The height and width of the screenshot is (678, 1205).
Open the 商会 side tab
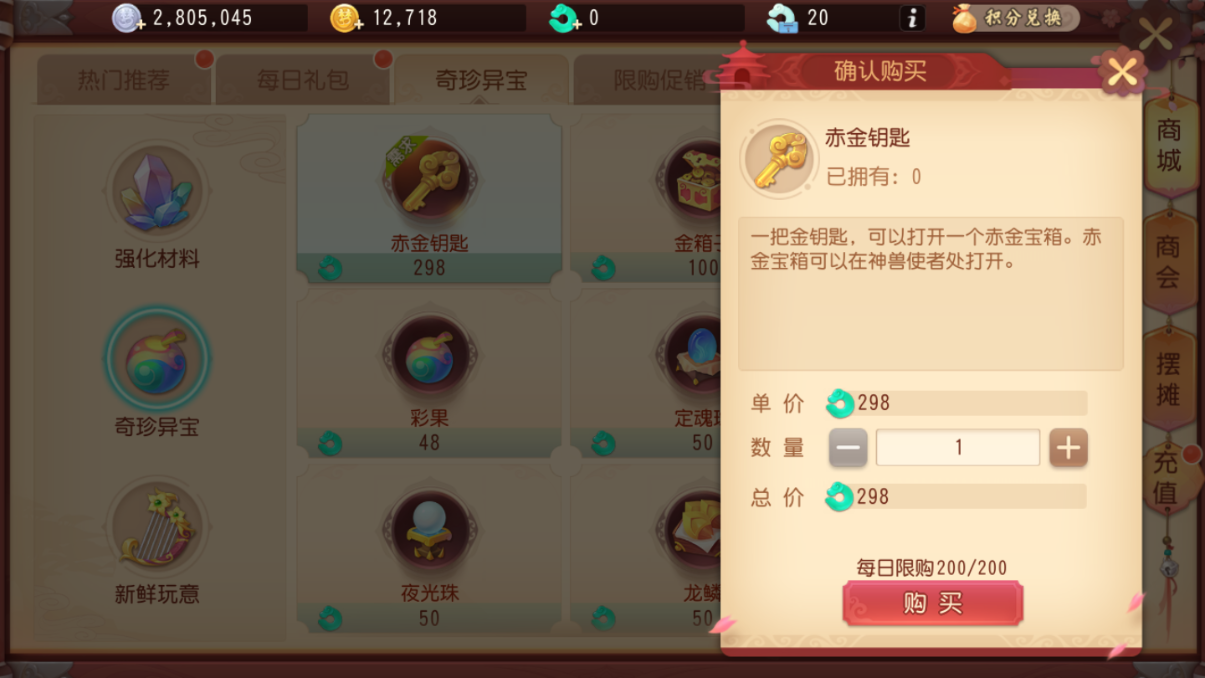click(x=1168, y=262)
